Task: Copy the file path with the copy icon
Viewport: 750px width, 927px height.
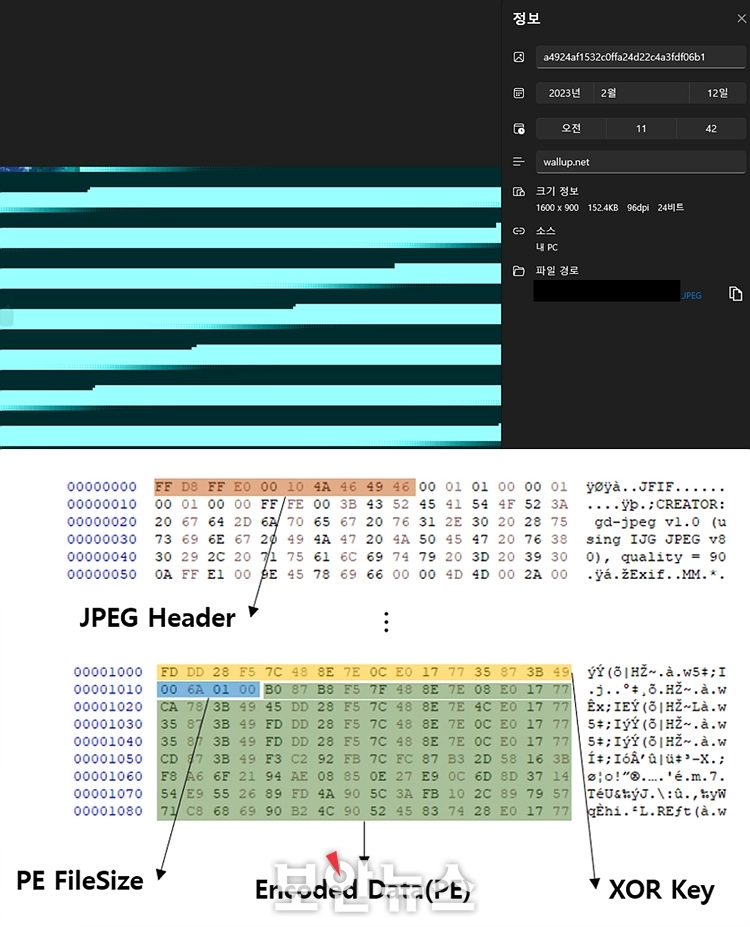Action: pyautogui.click(x=735, y=293)
